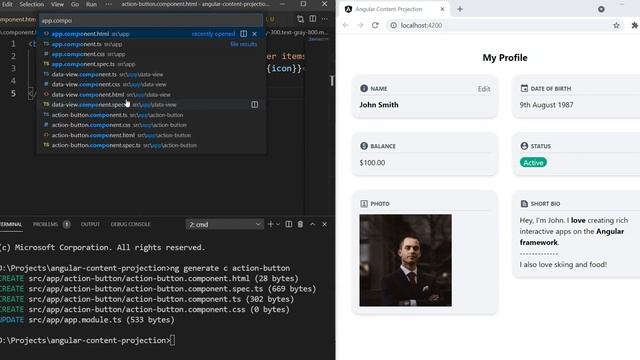This screenshot has width=640, height=360.
Task: Open a new browser tab
Action: [x=460, y=9]
